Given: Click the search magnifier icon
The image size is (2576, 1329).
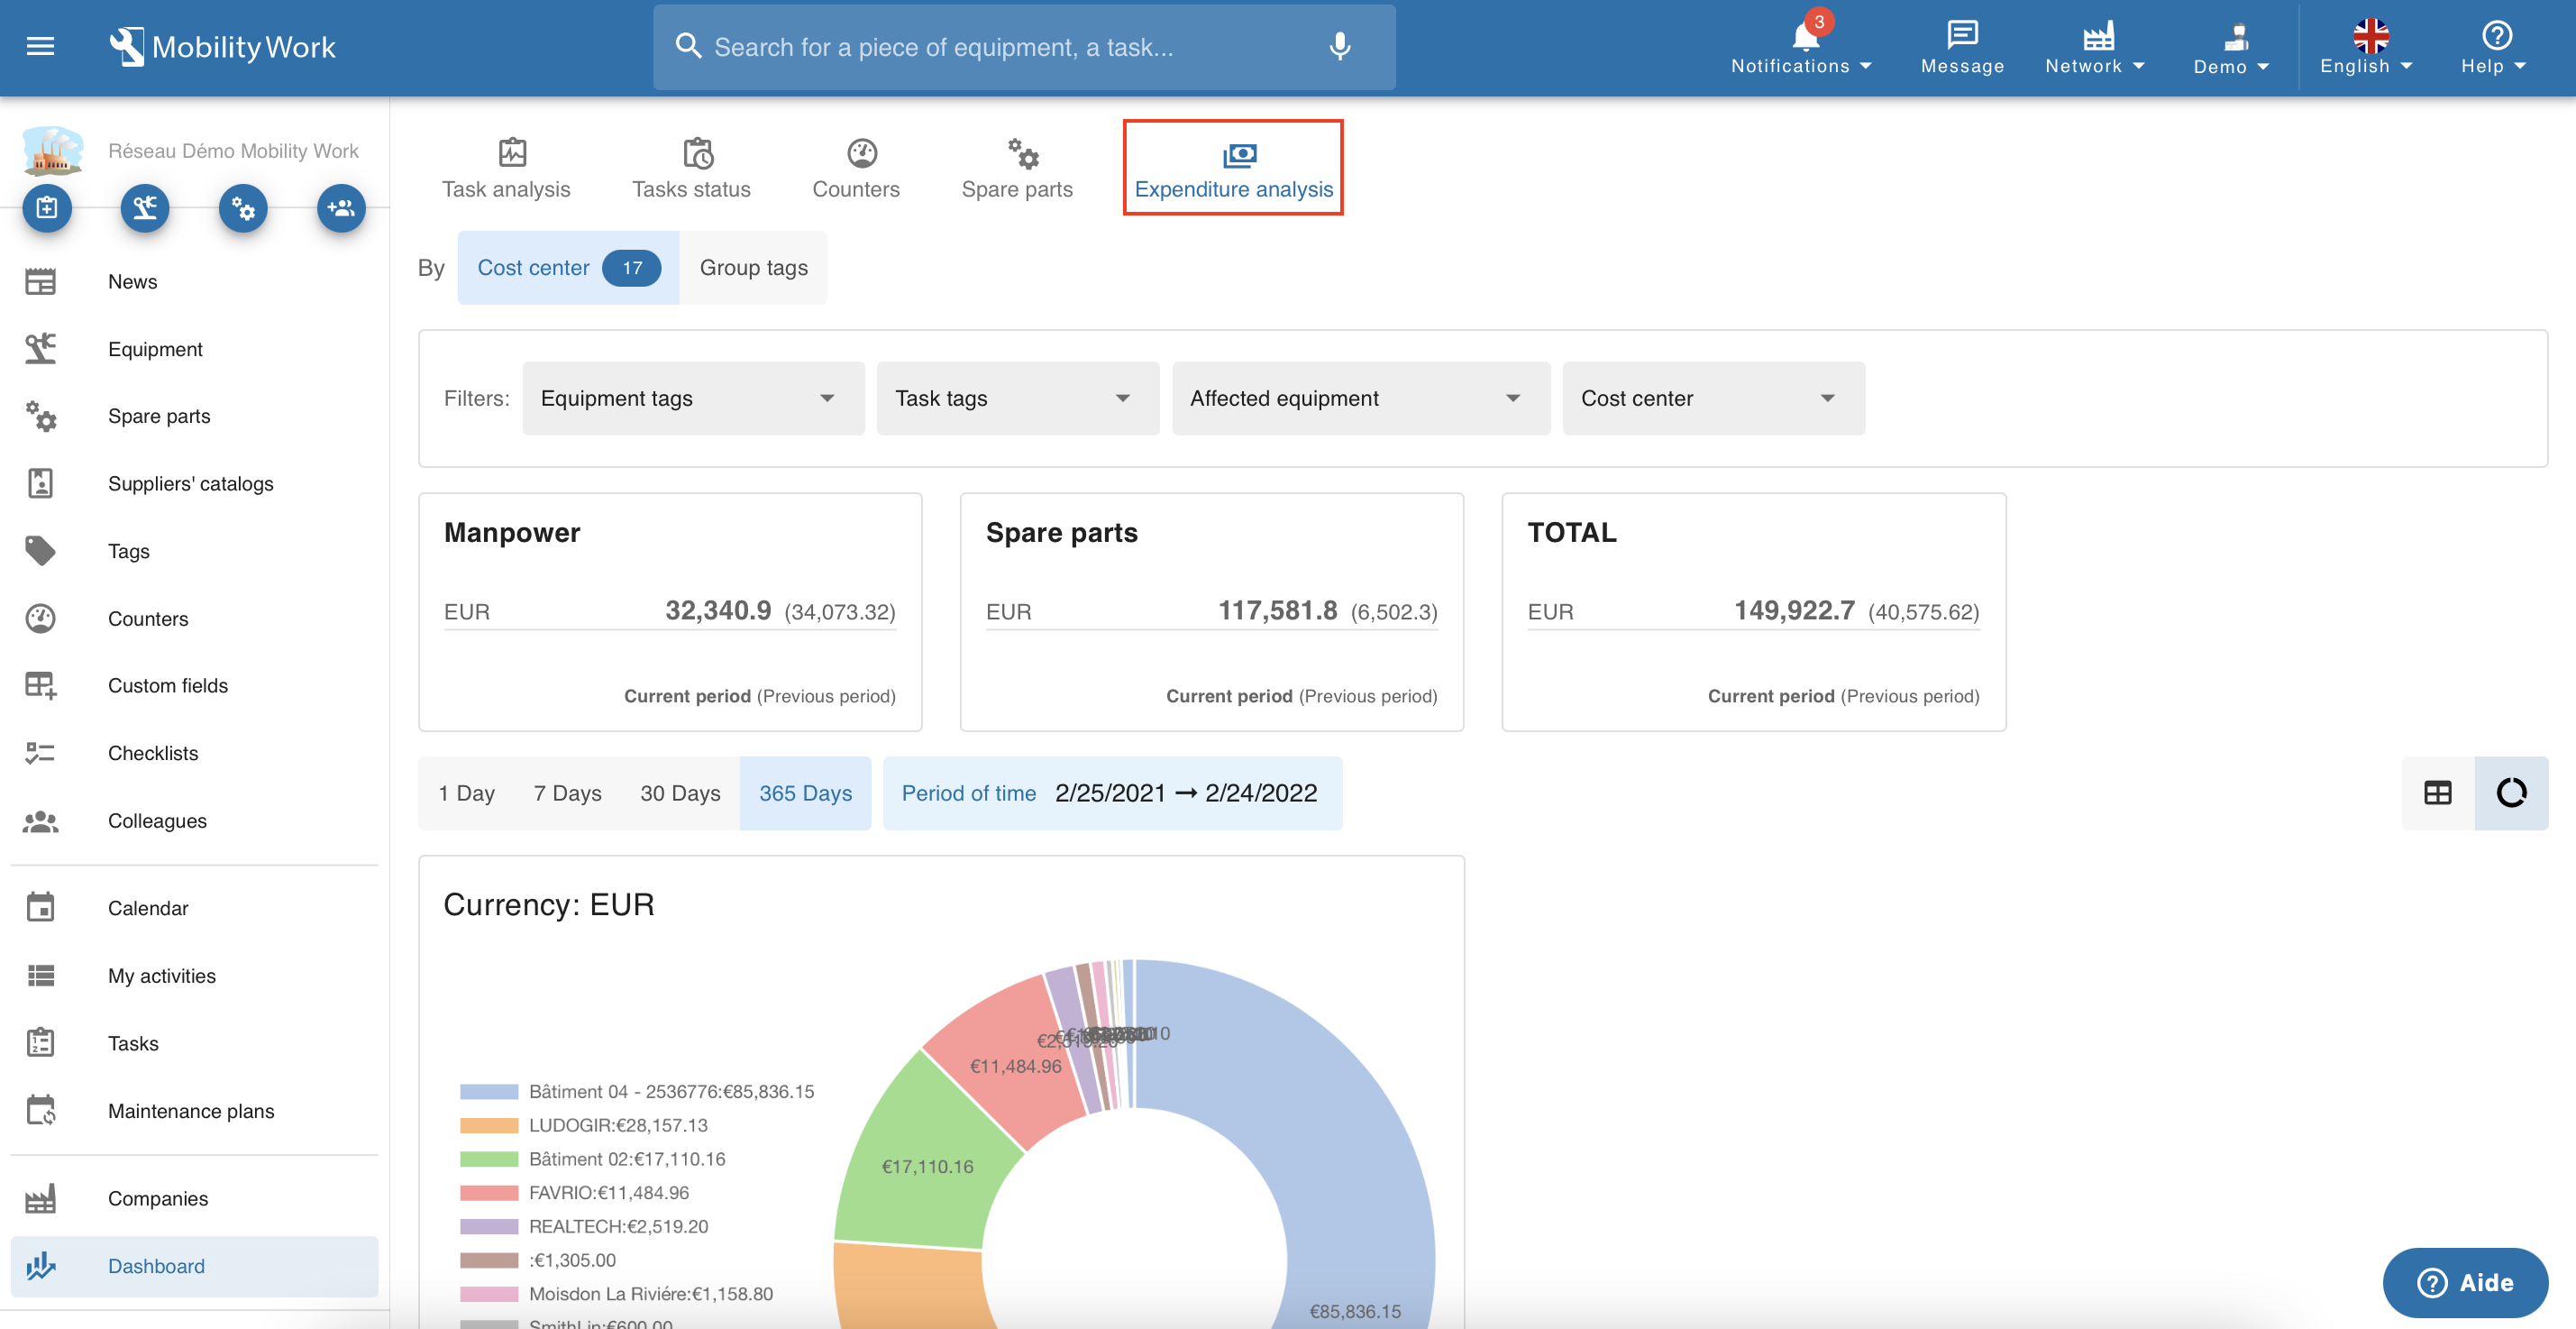Looking at the screenshot, I should point(688,46).
